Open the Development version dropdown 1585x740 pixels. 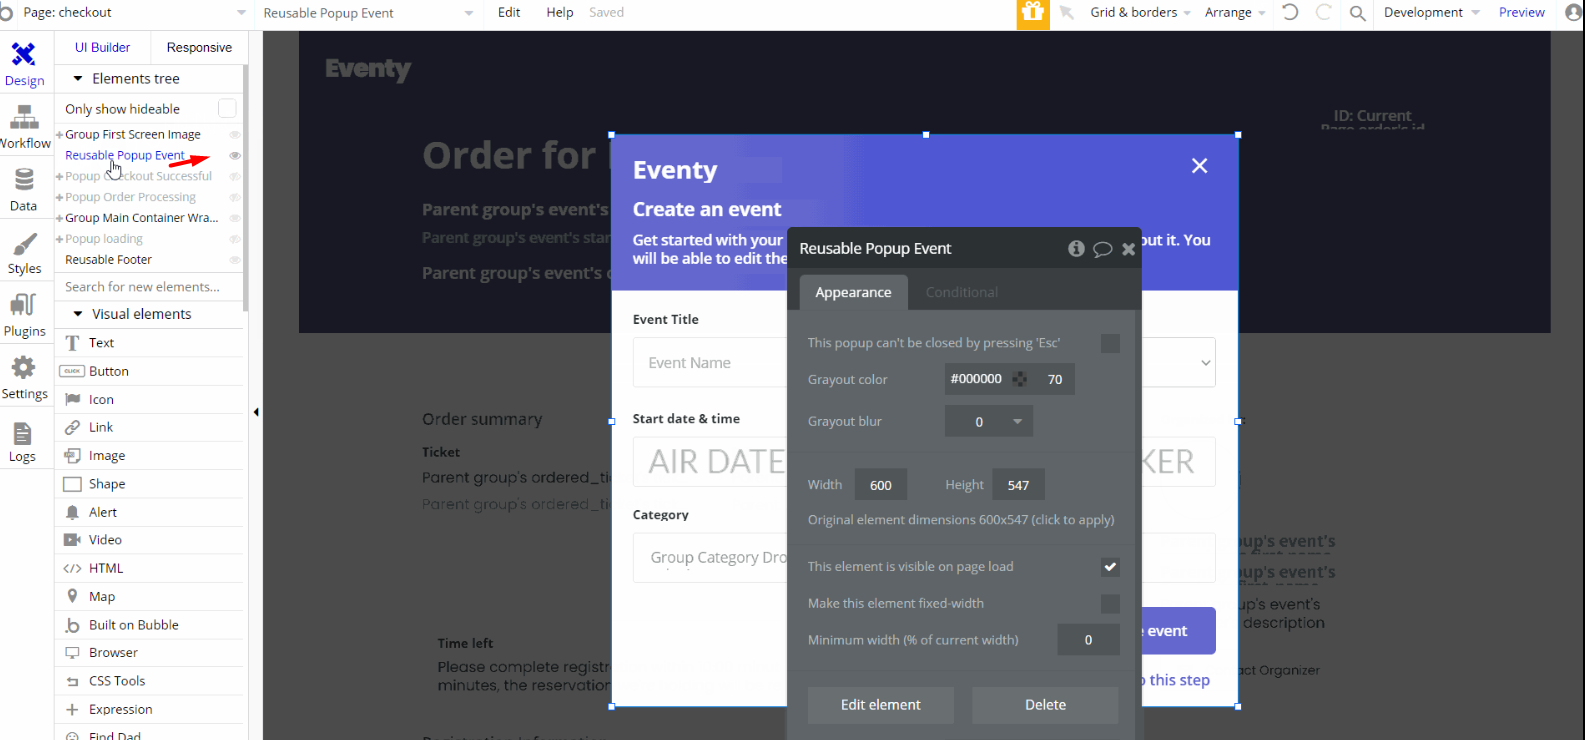[1431, 13]
